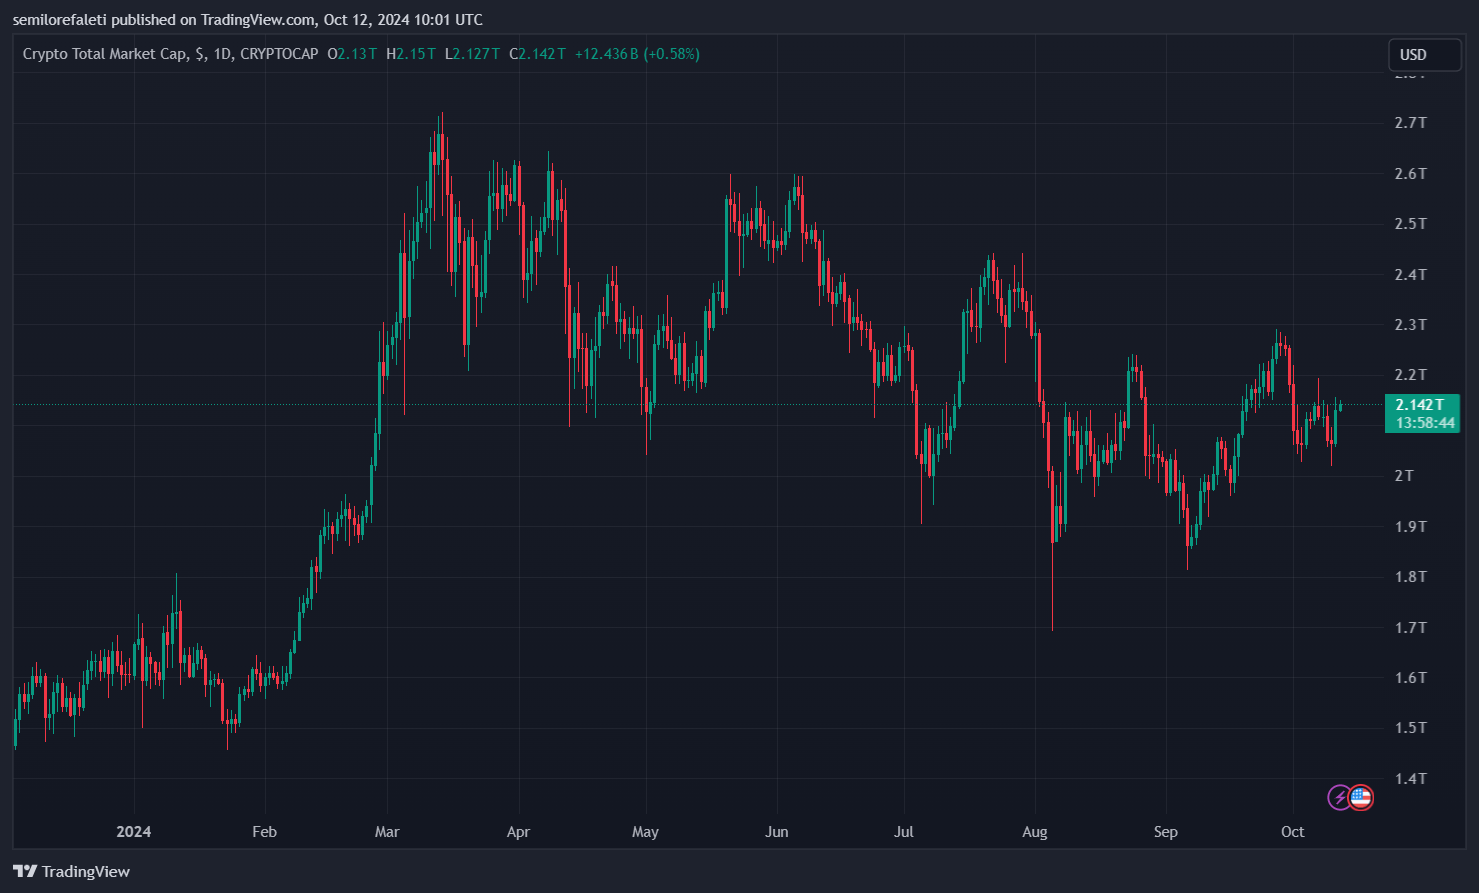Click the 1.8T price axis label
Viewport: 1479px width, 893px height.
1410,576
